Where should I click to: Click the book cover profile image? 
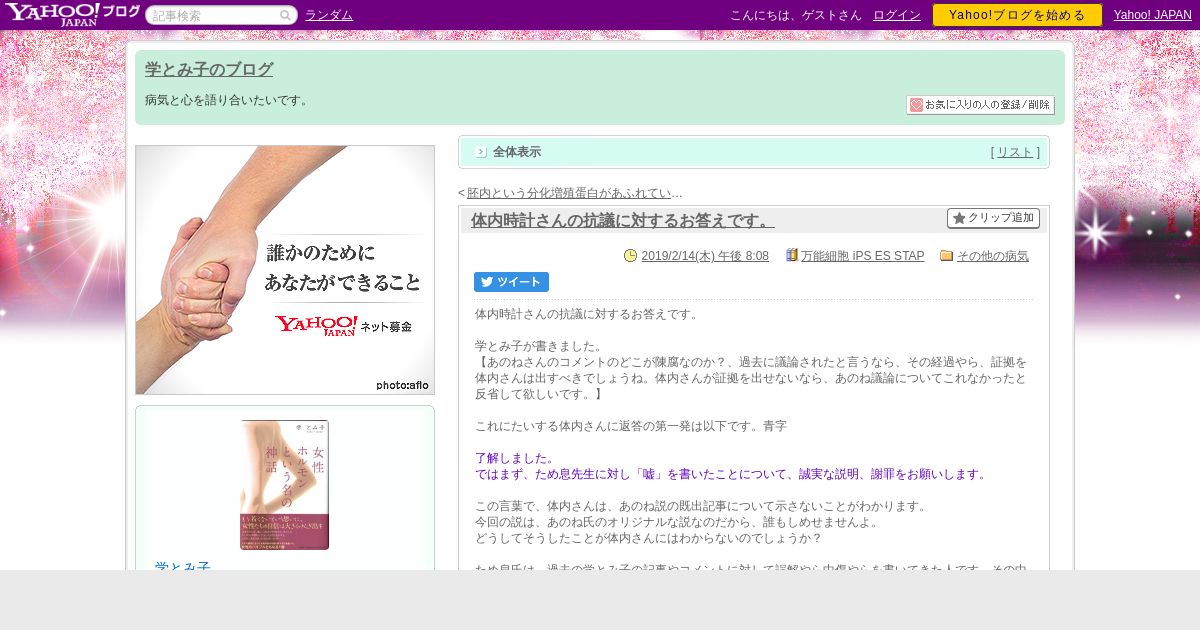click(x=285, y=485)
